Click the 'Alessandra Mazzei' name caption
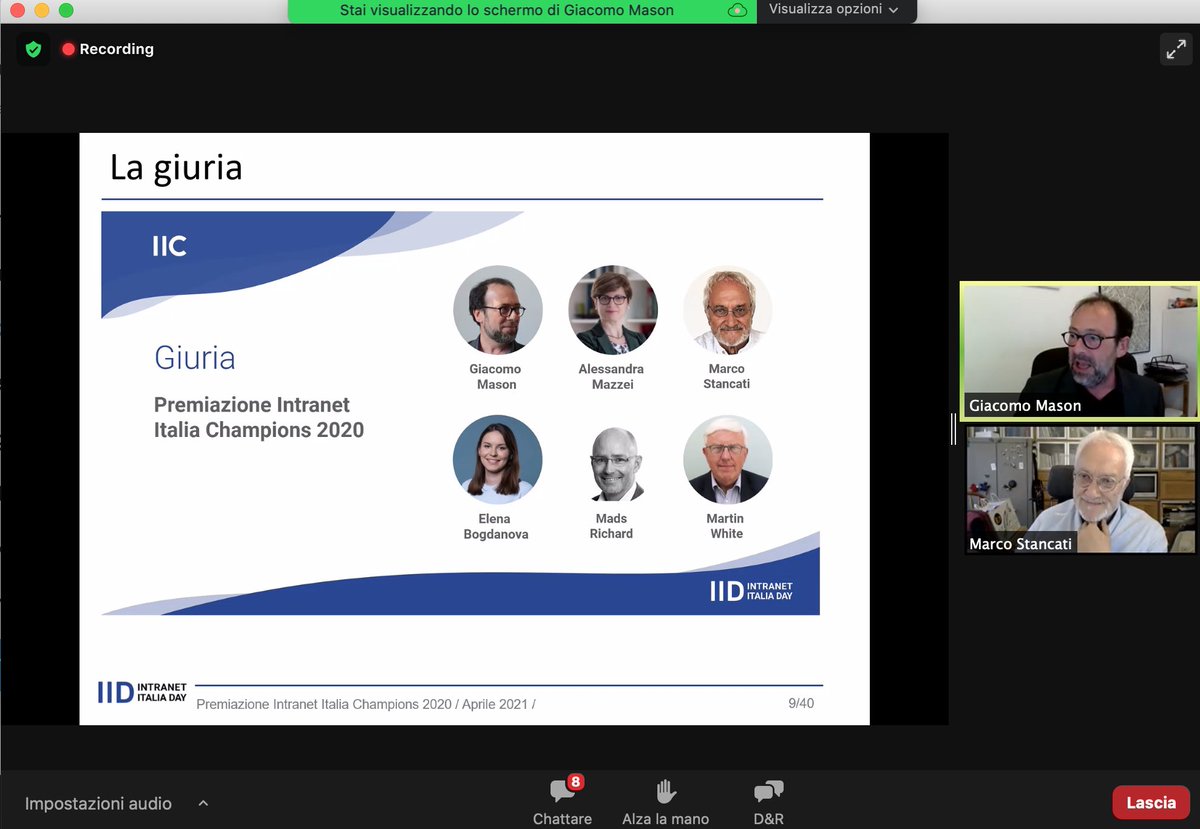The width and height of the screenshot is (1200, 829). click(611, 376)
